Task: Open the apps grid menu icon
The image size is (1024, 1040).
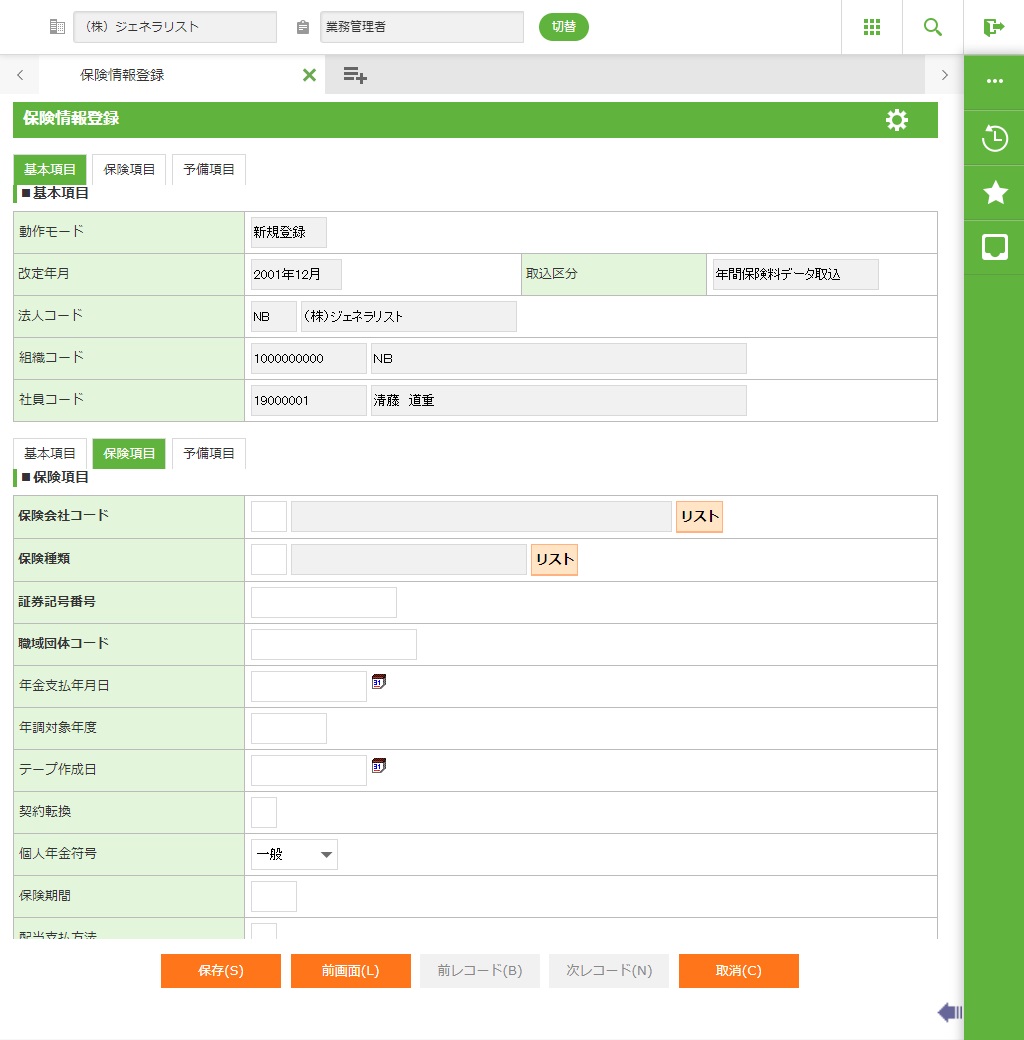Action: point(871,27)
